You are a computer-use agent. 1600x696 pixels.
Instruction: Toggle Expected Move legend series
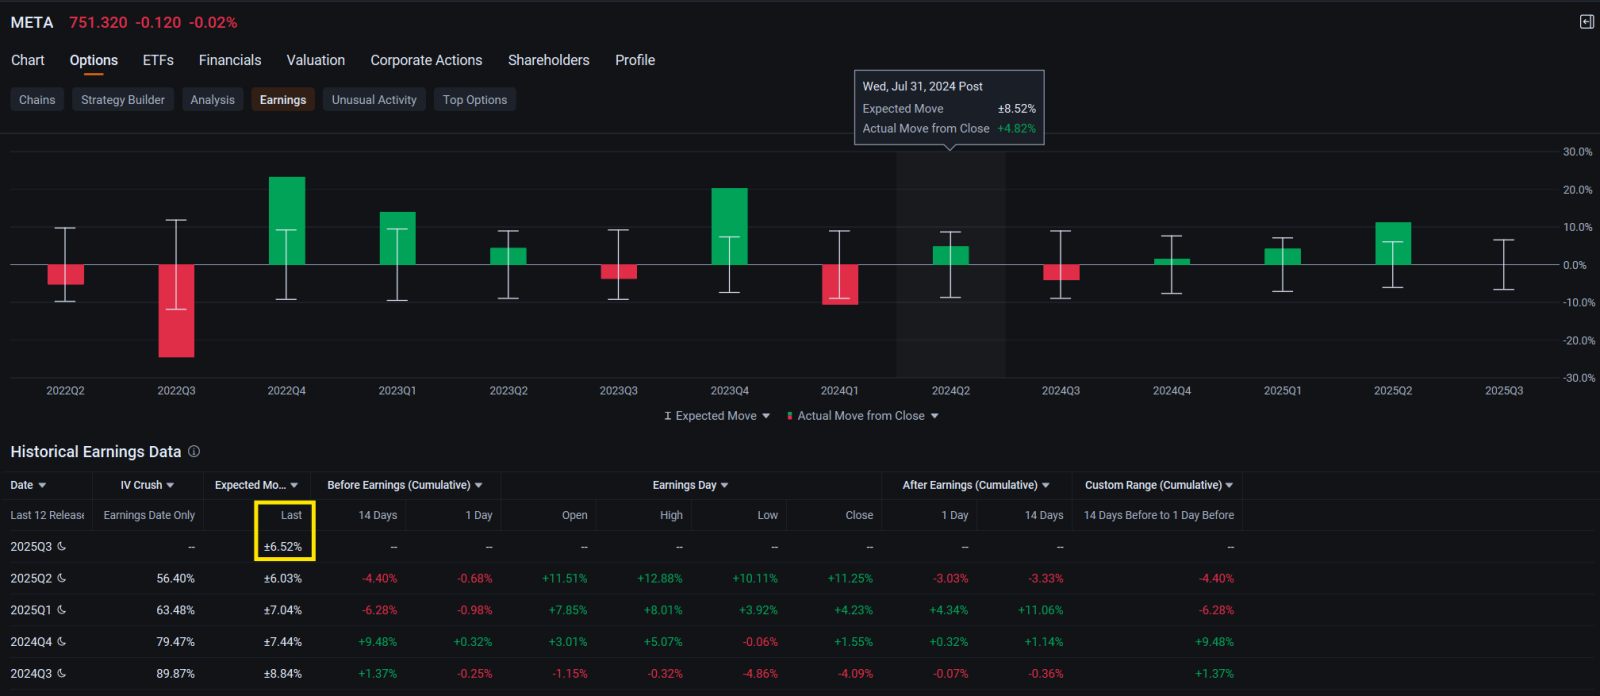[x=716, y=416]
